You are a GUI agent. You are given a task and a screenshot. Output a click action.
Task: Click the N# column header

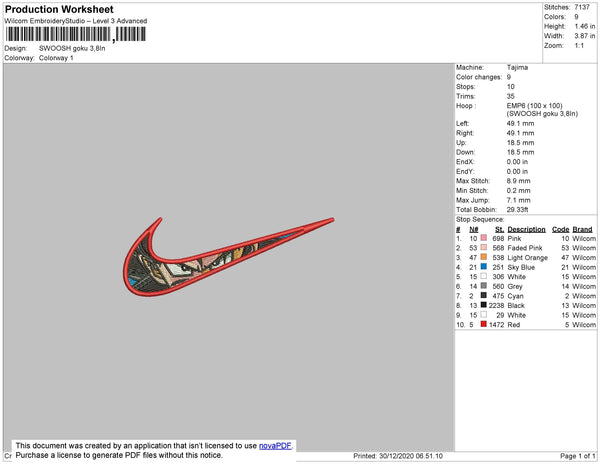click(x=474, y=229)
